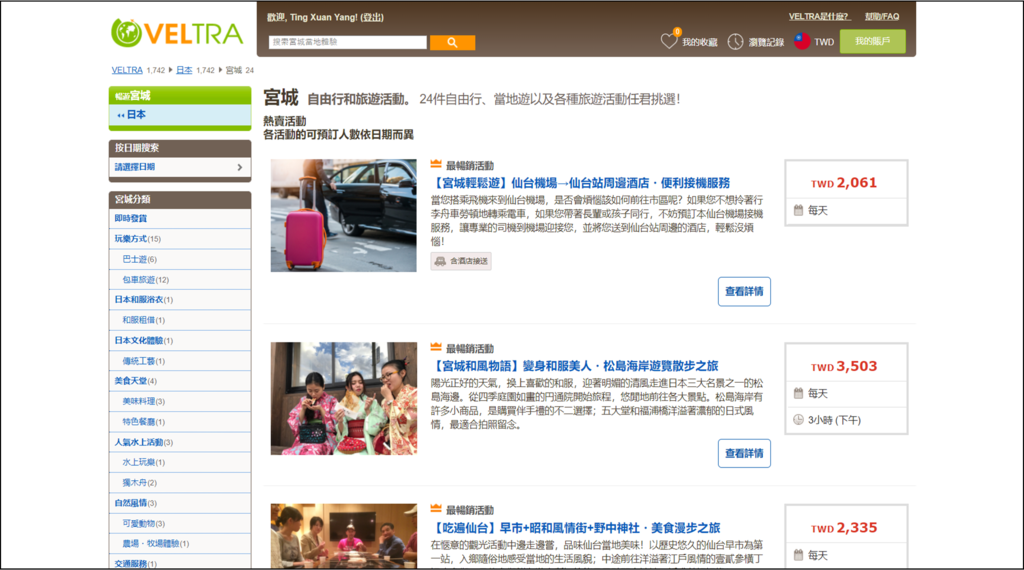
Task: Click the orange search magnifier button
Action: pos(452,42)
